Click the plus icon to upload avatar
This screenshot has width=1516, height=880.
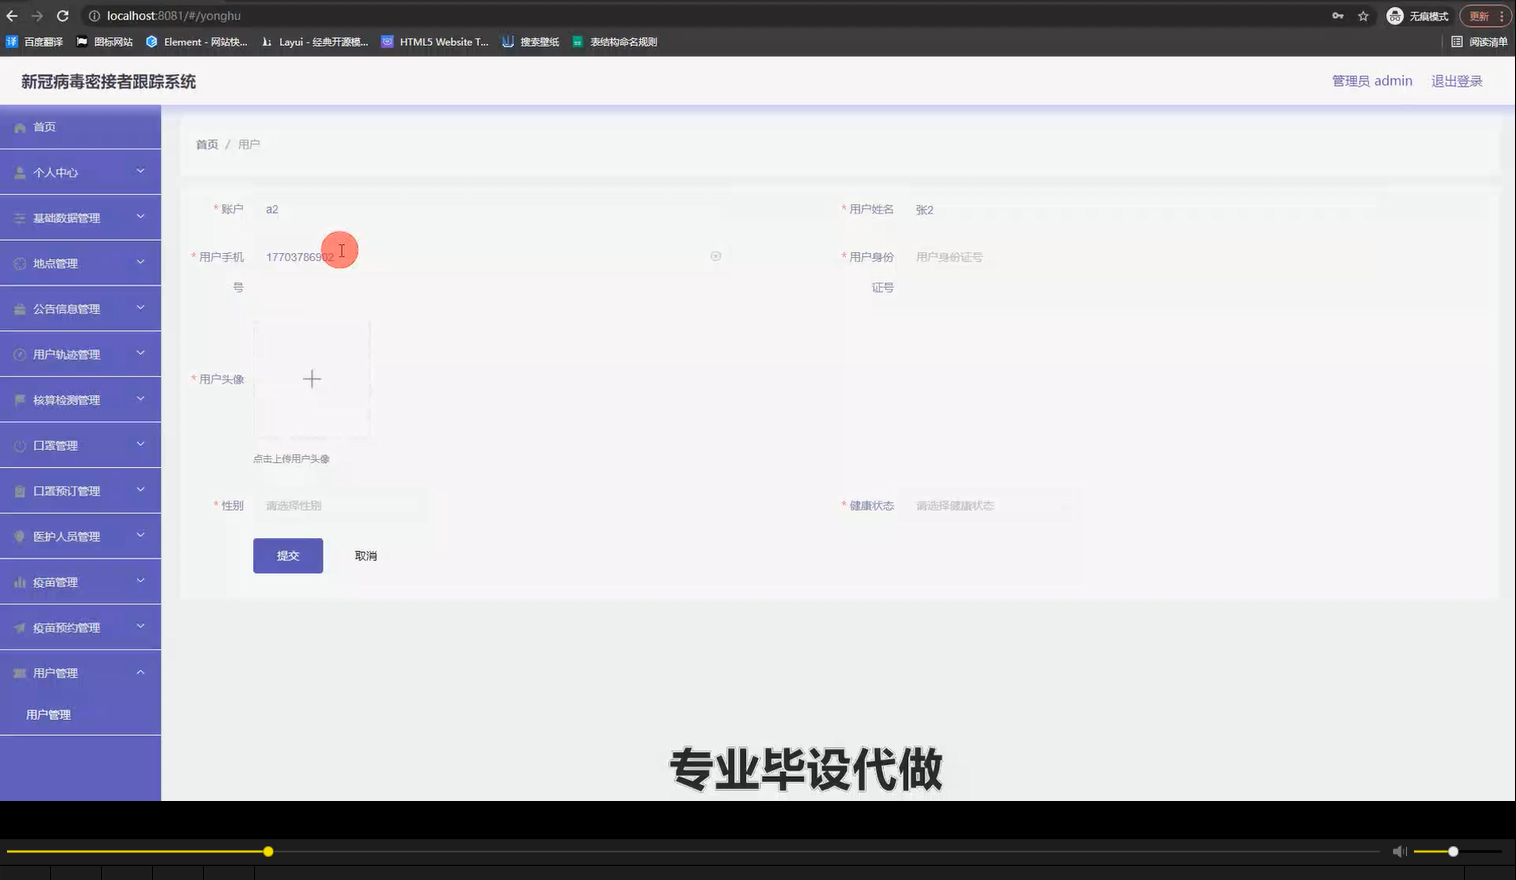click(x=312, y=379)
